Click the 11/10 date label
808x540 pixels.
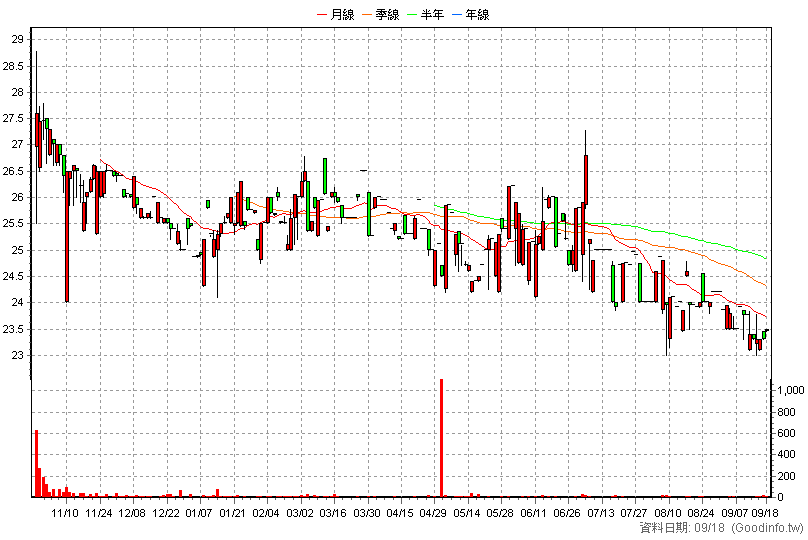point(65,513)
